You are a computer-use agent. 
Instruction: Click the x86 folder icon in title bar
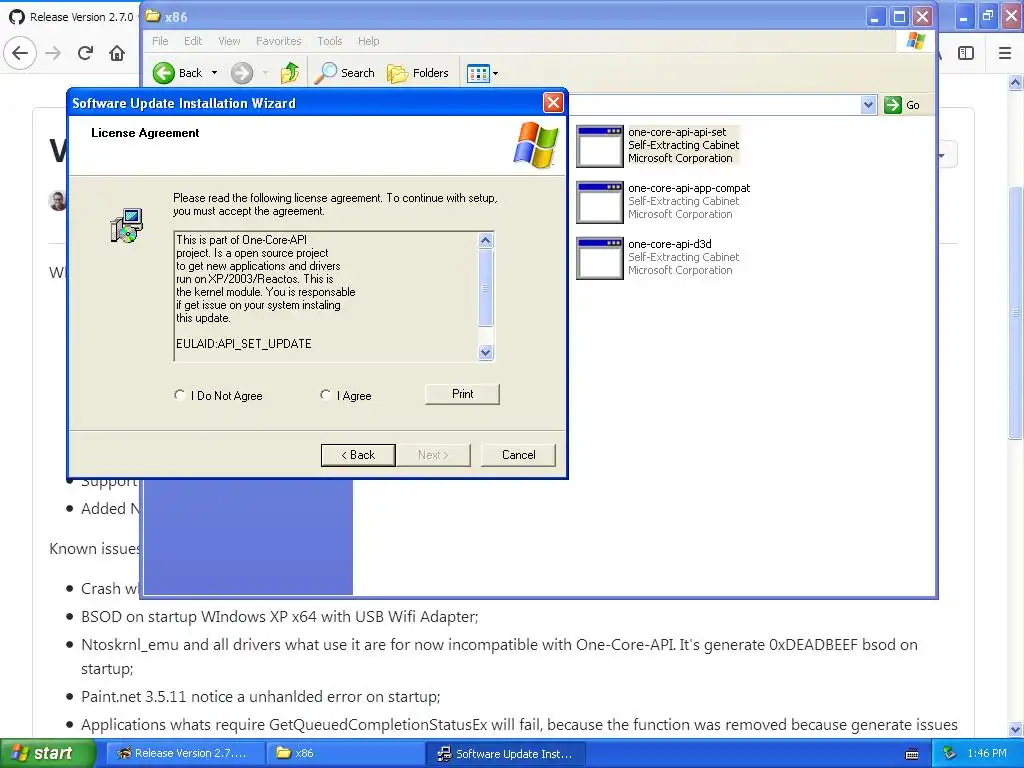(153, 16)
